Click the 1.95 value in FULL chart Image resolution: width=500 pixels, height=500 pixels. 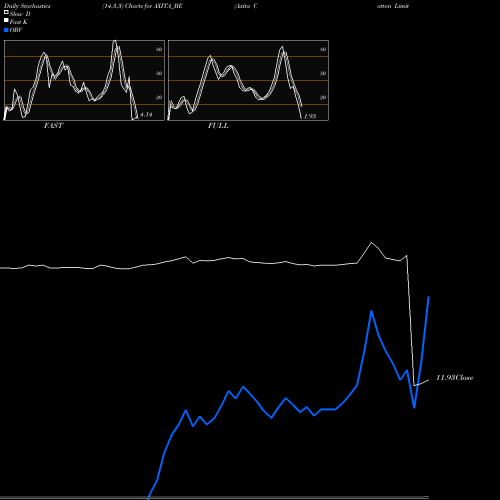(310, 116)
